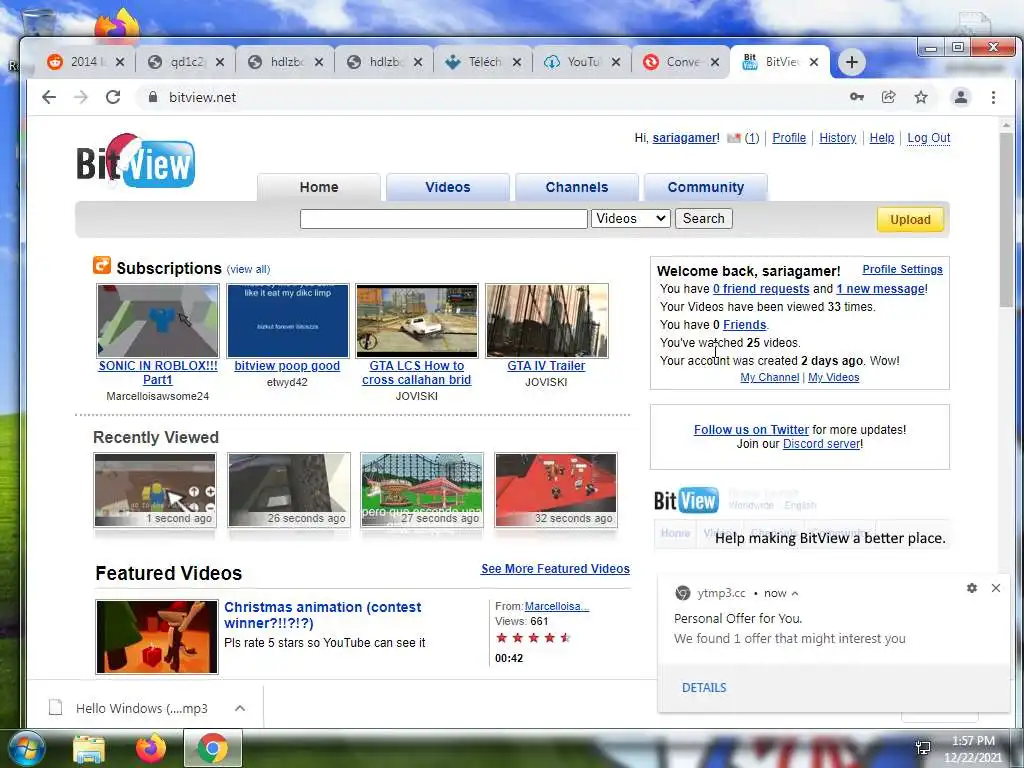1024x768 pixels.
Task: Open the Home navigation tab
Action: (319, 187)
